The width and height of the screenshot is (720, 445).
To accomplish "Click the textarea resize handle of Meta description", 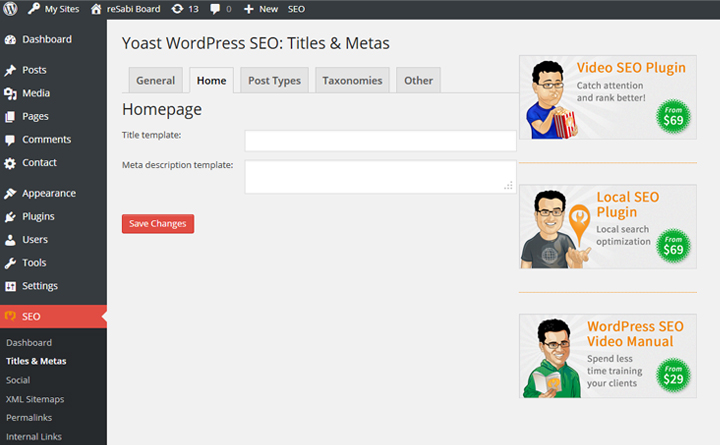I will [508, 186].
